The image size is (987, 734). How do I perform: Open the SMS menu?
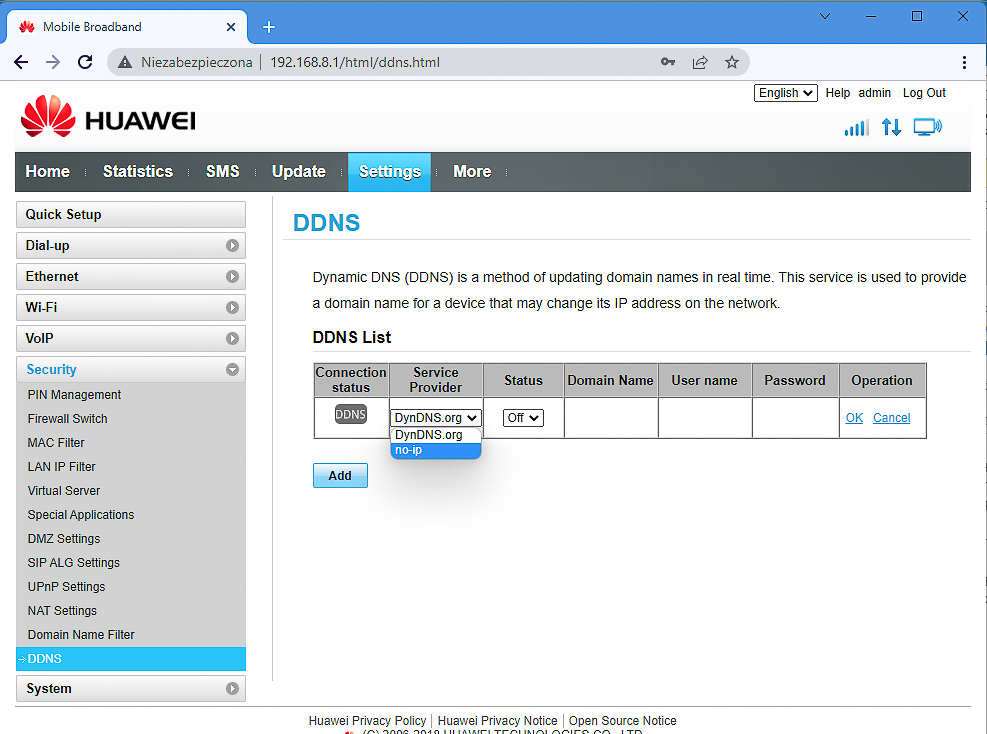click(222, 171)
